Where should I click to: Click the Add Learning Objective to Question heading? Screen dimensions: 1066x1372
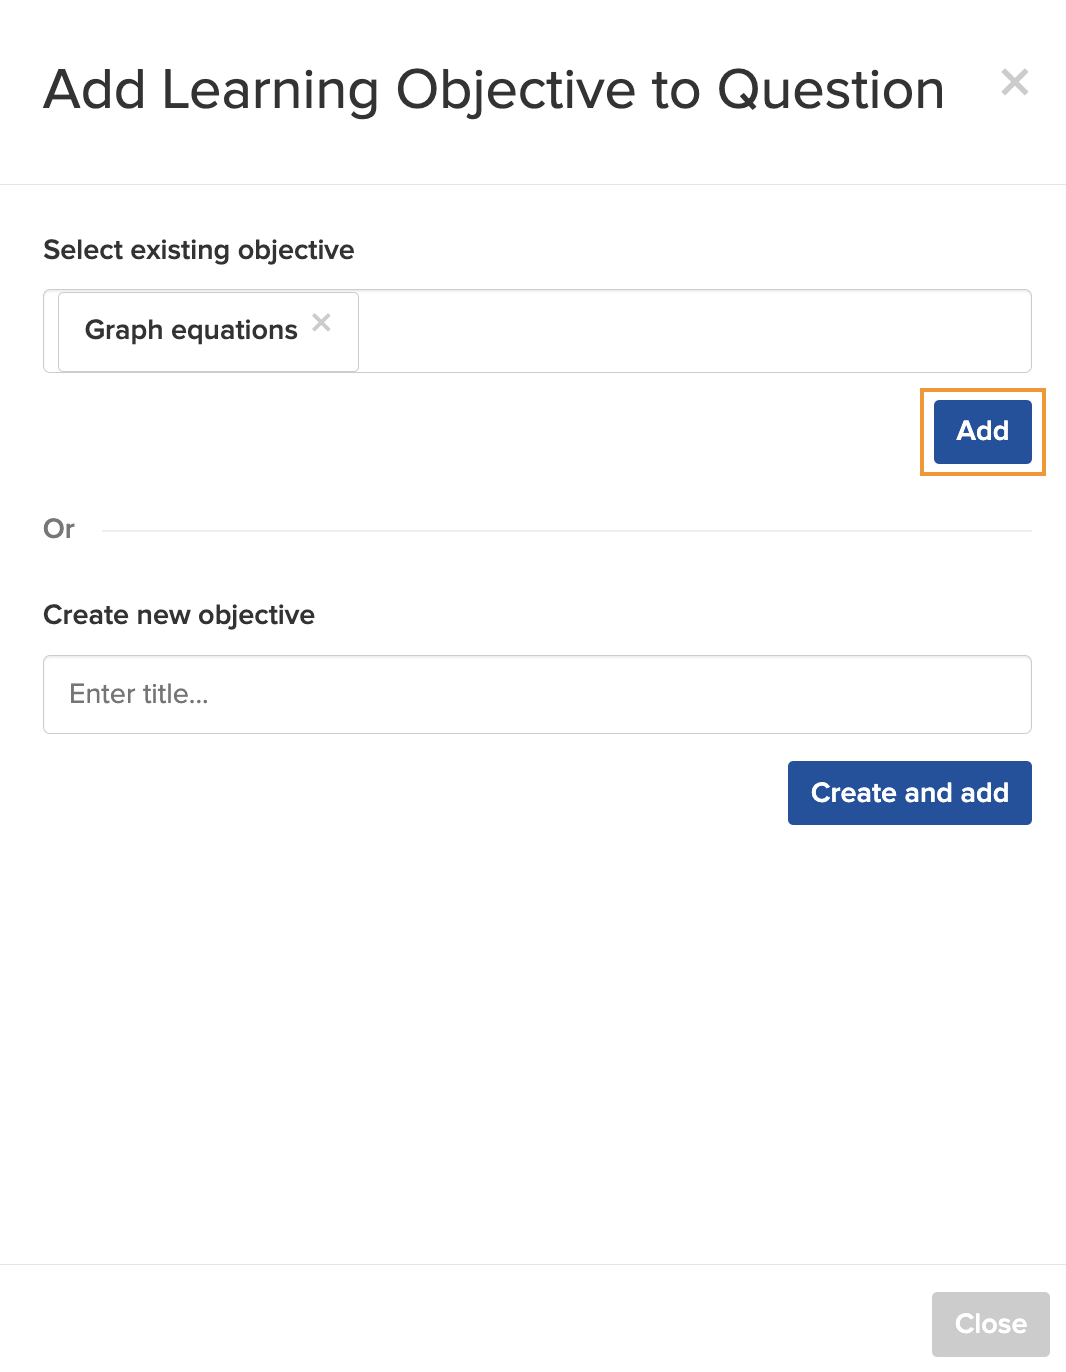click(494, 90)
